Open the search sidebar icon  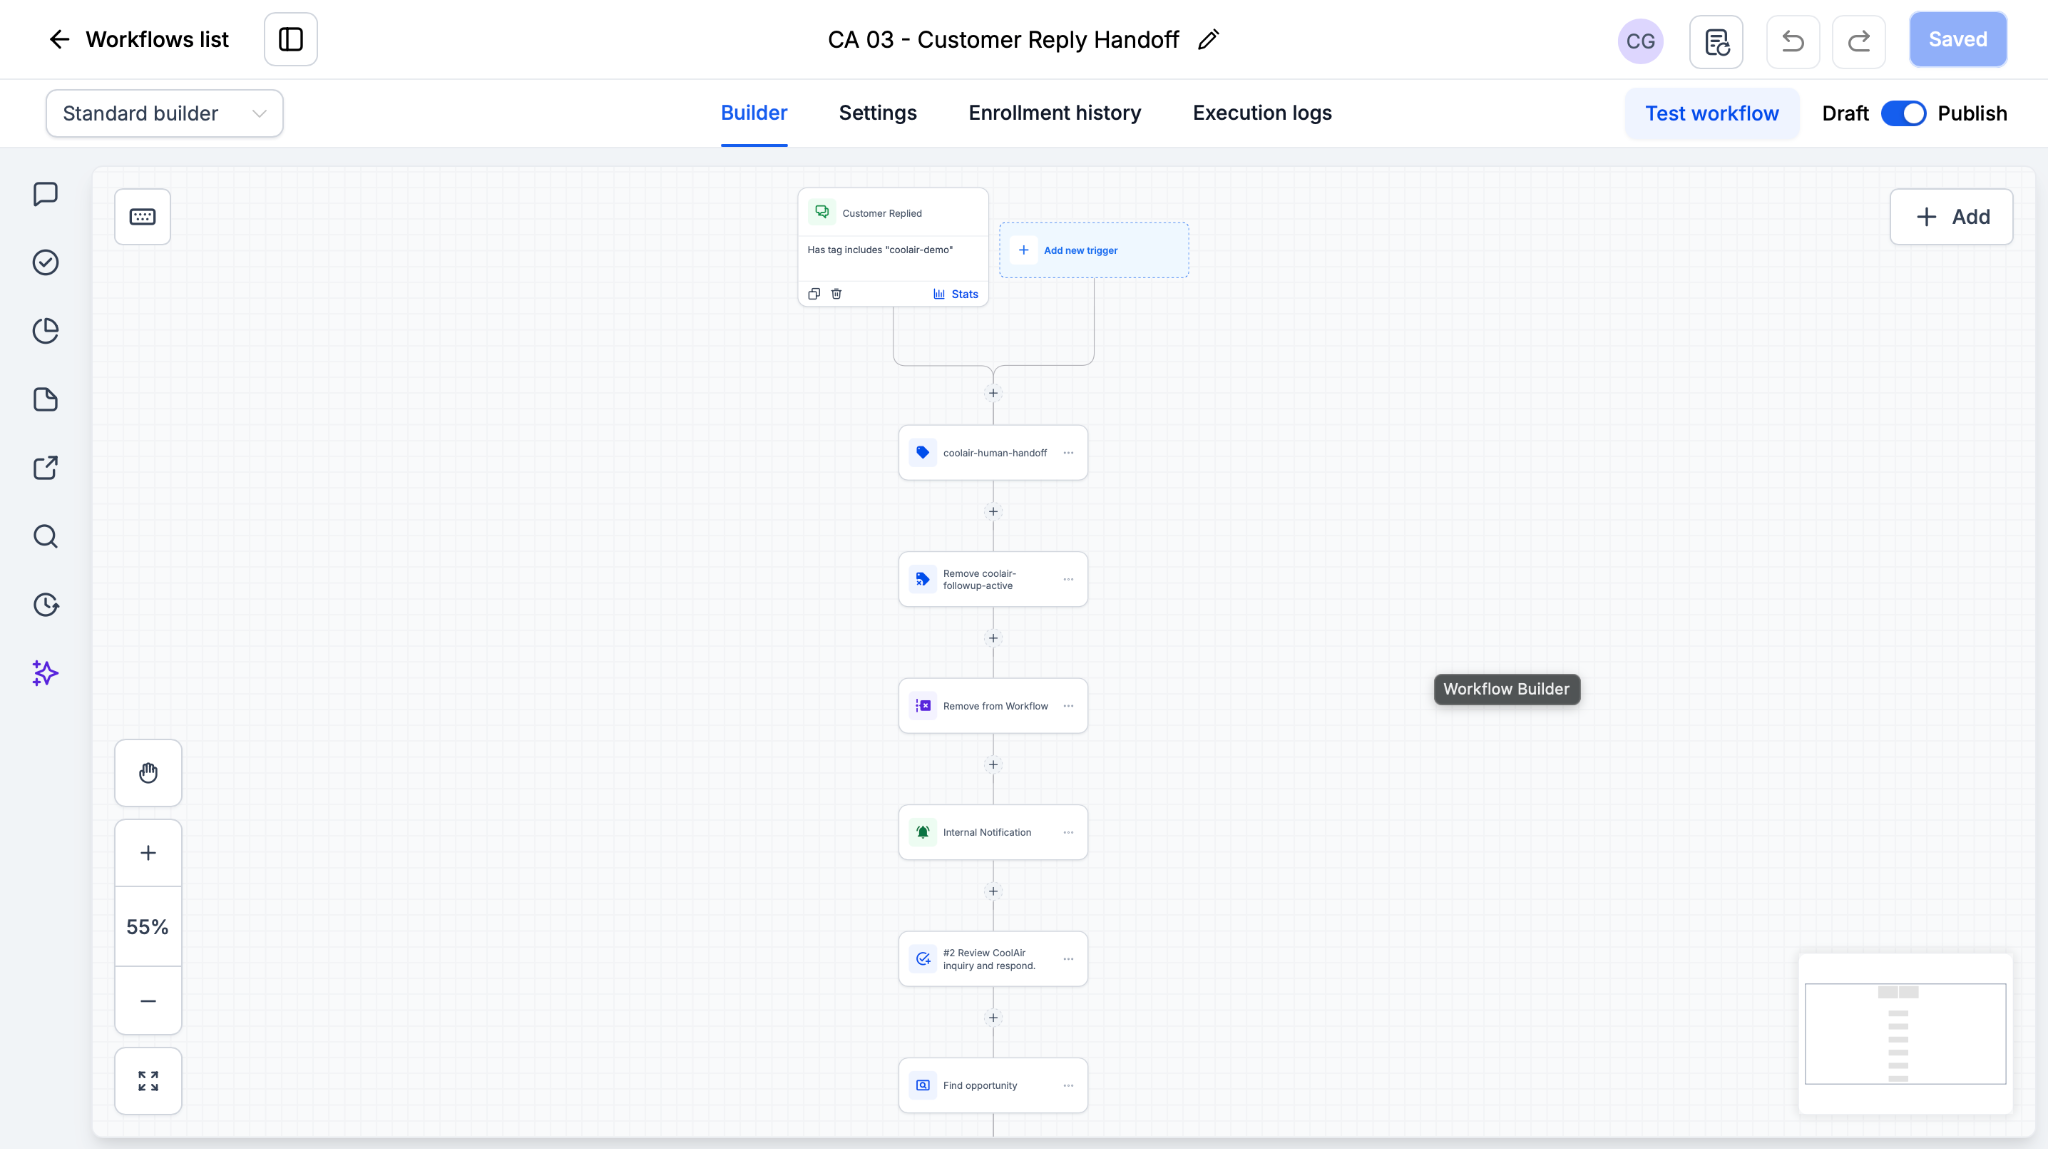pos(46,536)
